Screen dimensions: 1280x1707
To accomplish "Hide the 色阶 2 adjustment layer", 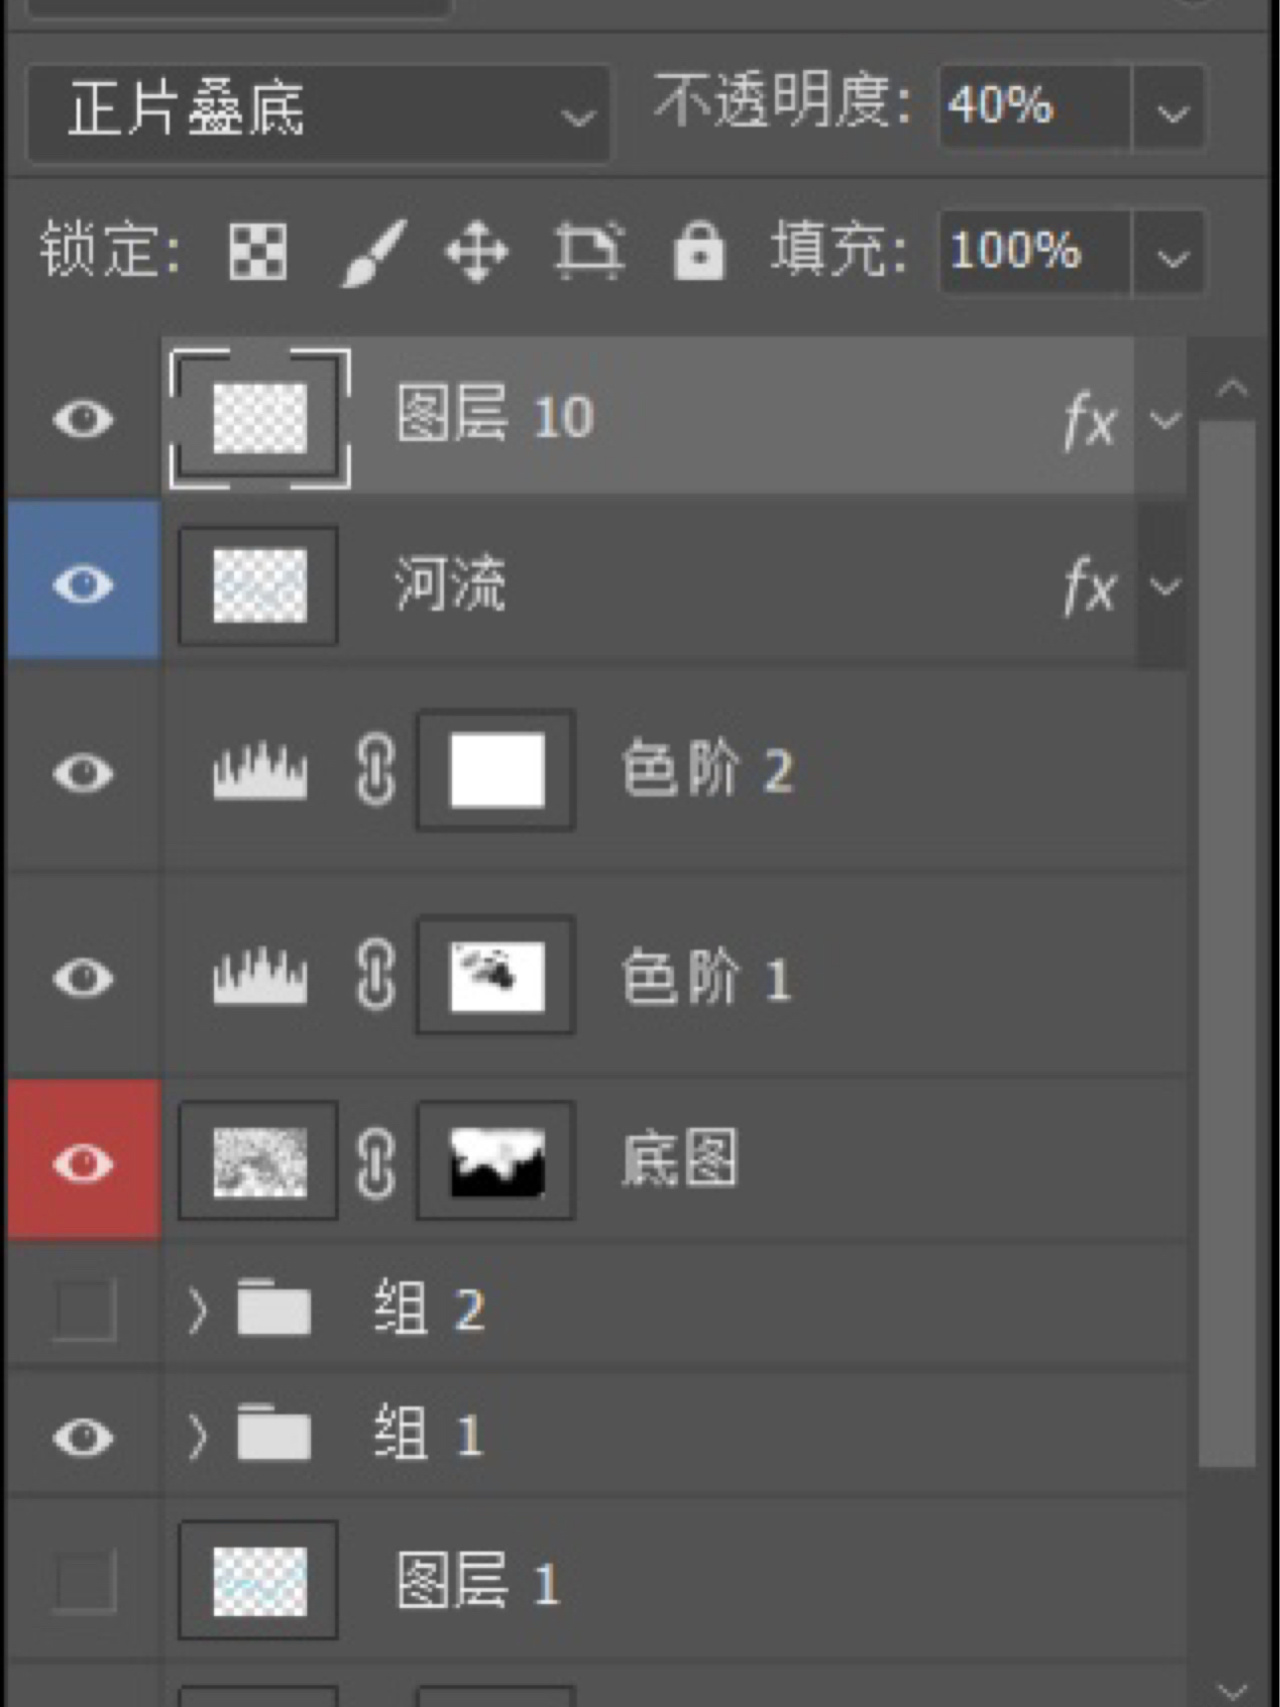I will [x=83, y=772].
